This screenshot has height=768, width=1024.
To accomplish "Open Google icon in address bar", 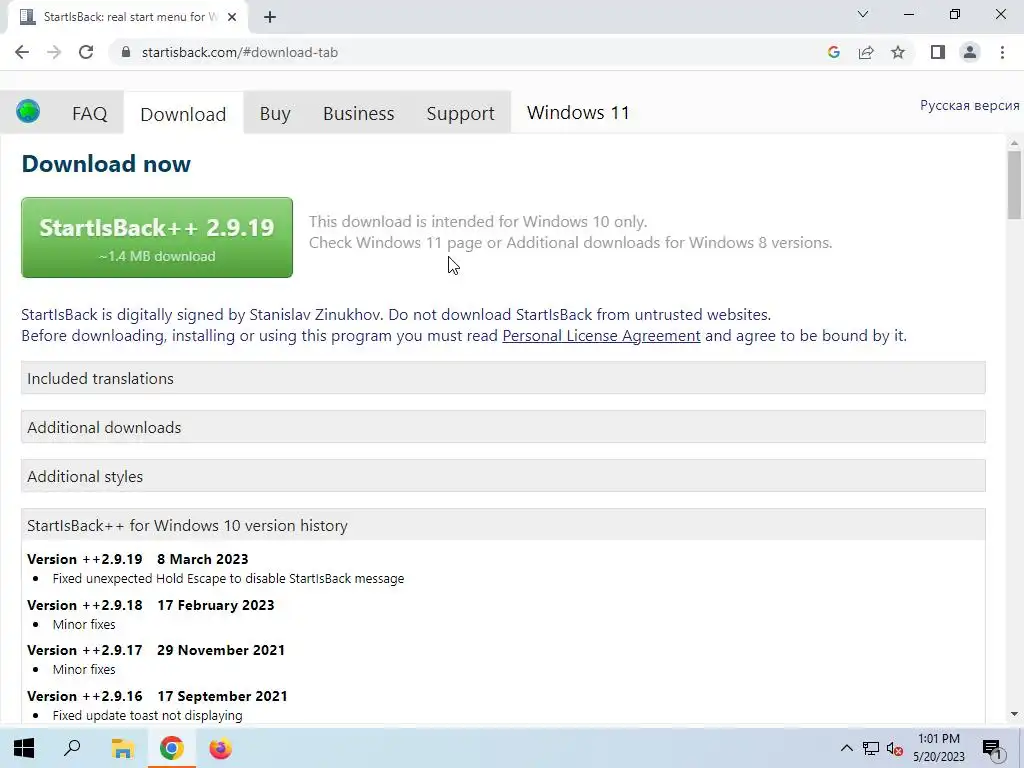I will click(x=833, y=52).
